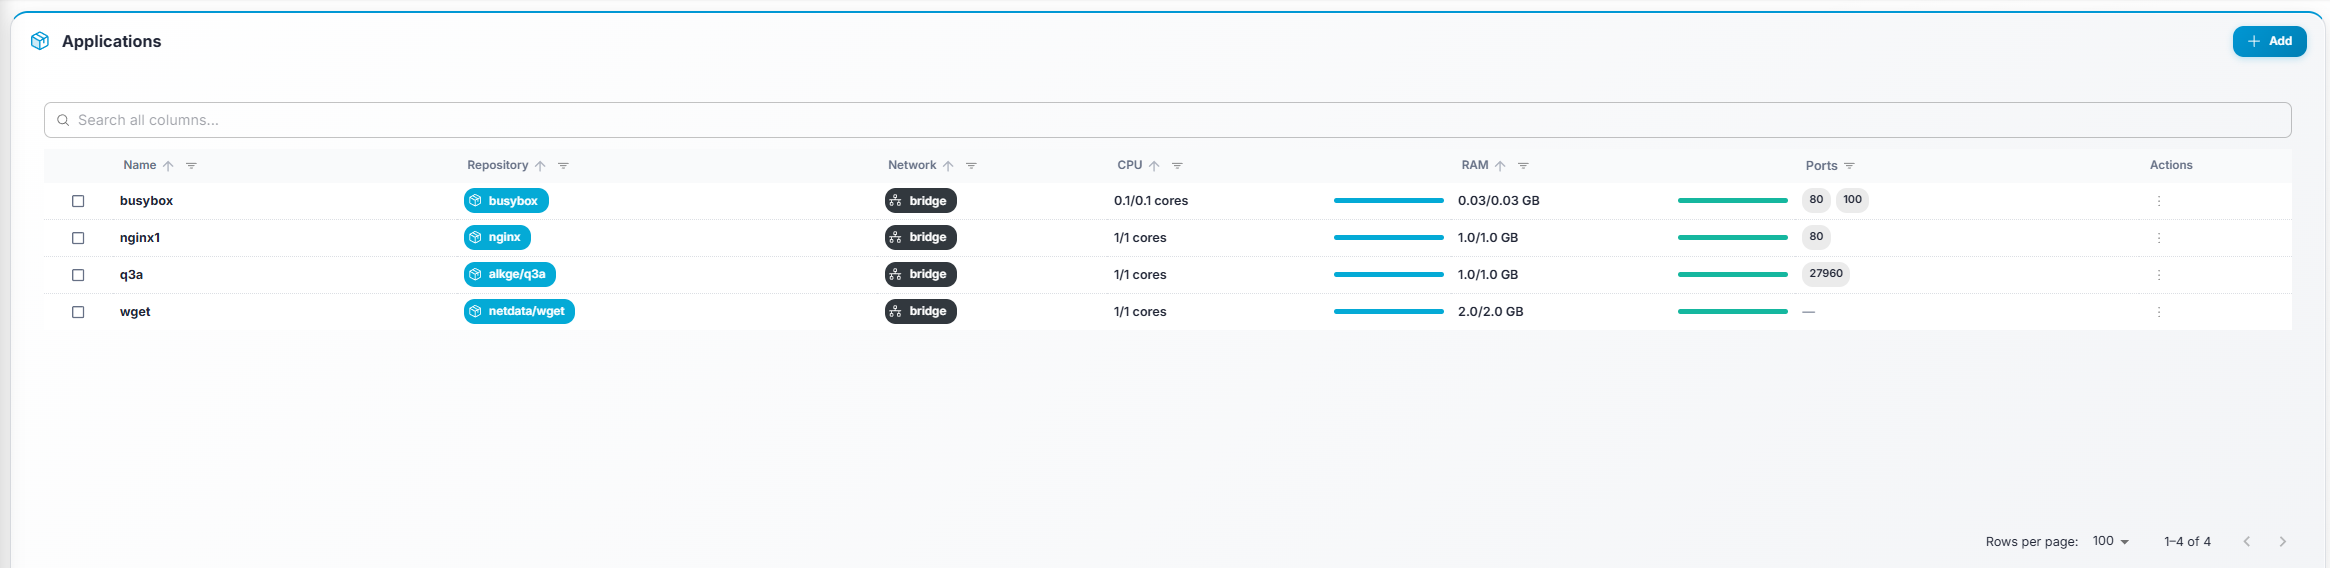The height and width of the screenshot is (568, 2330).
Task: Open the Name column filter icon
Action: pyautogui.click(x=191, y=166)
